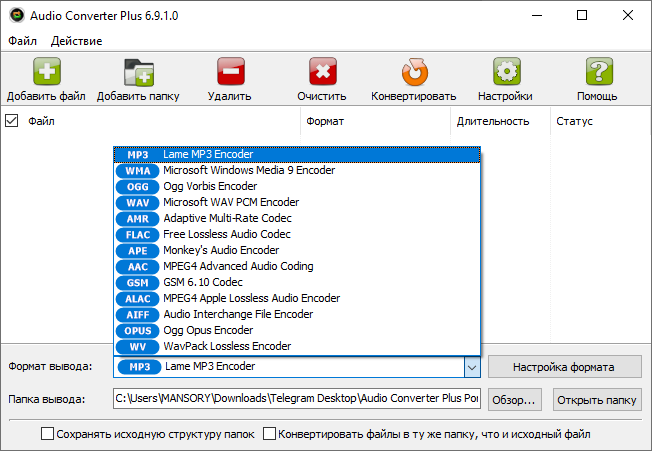The height and width of the screenshot is (451, 652).
Task: Enable Сохранять исходную структуру папок checkbox
Action: click(47, 434)
